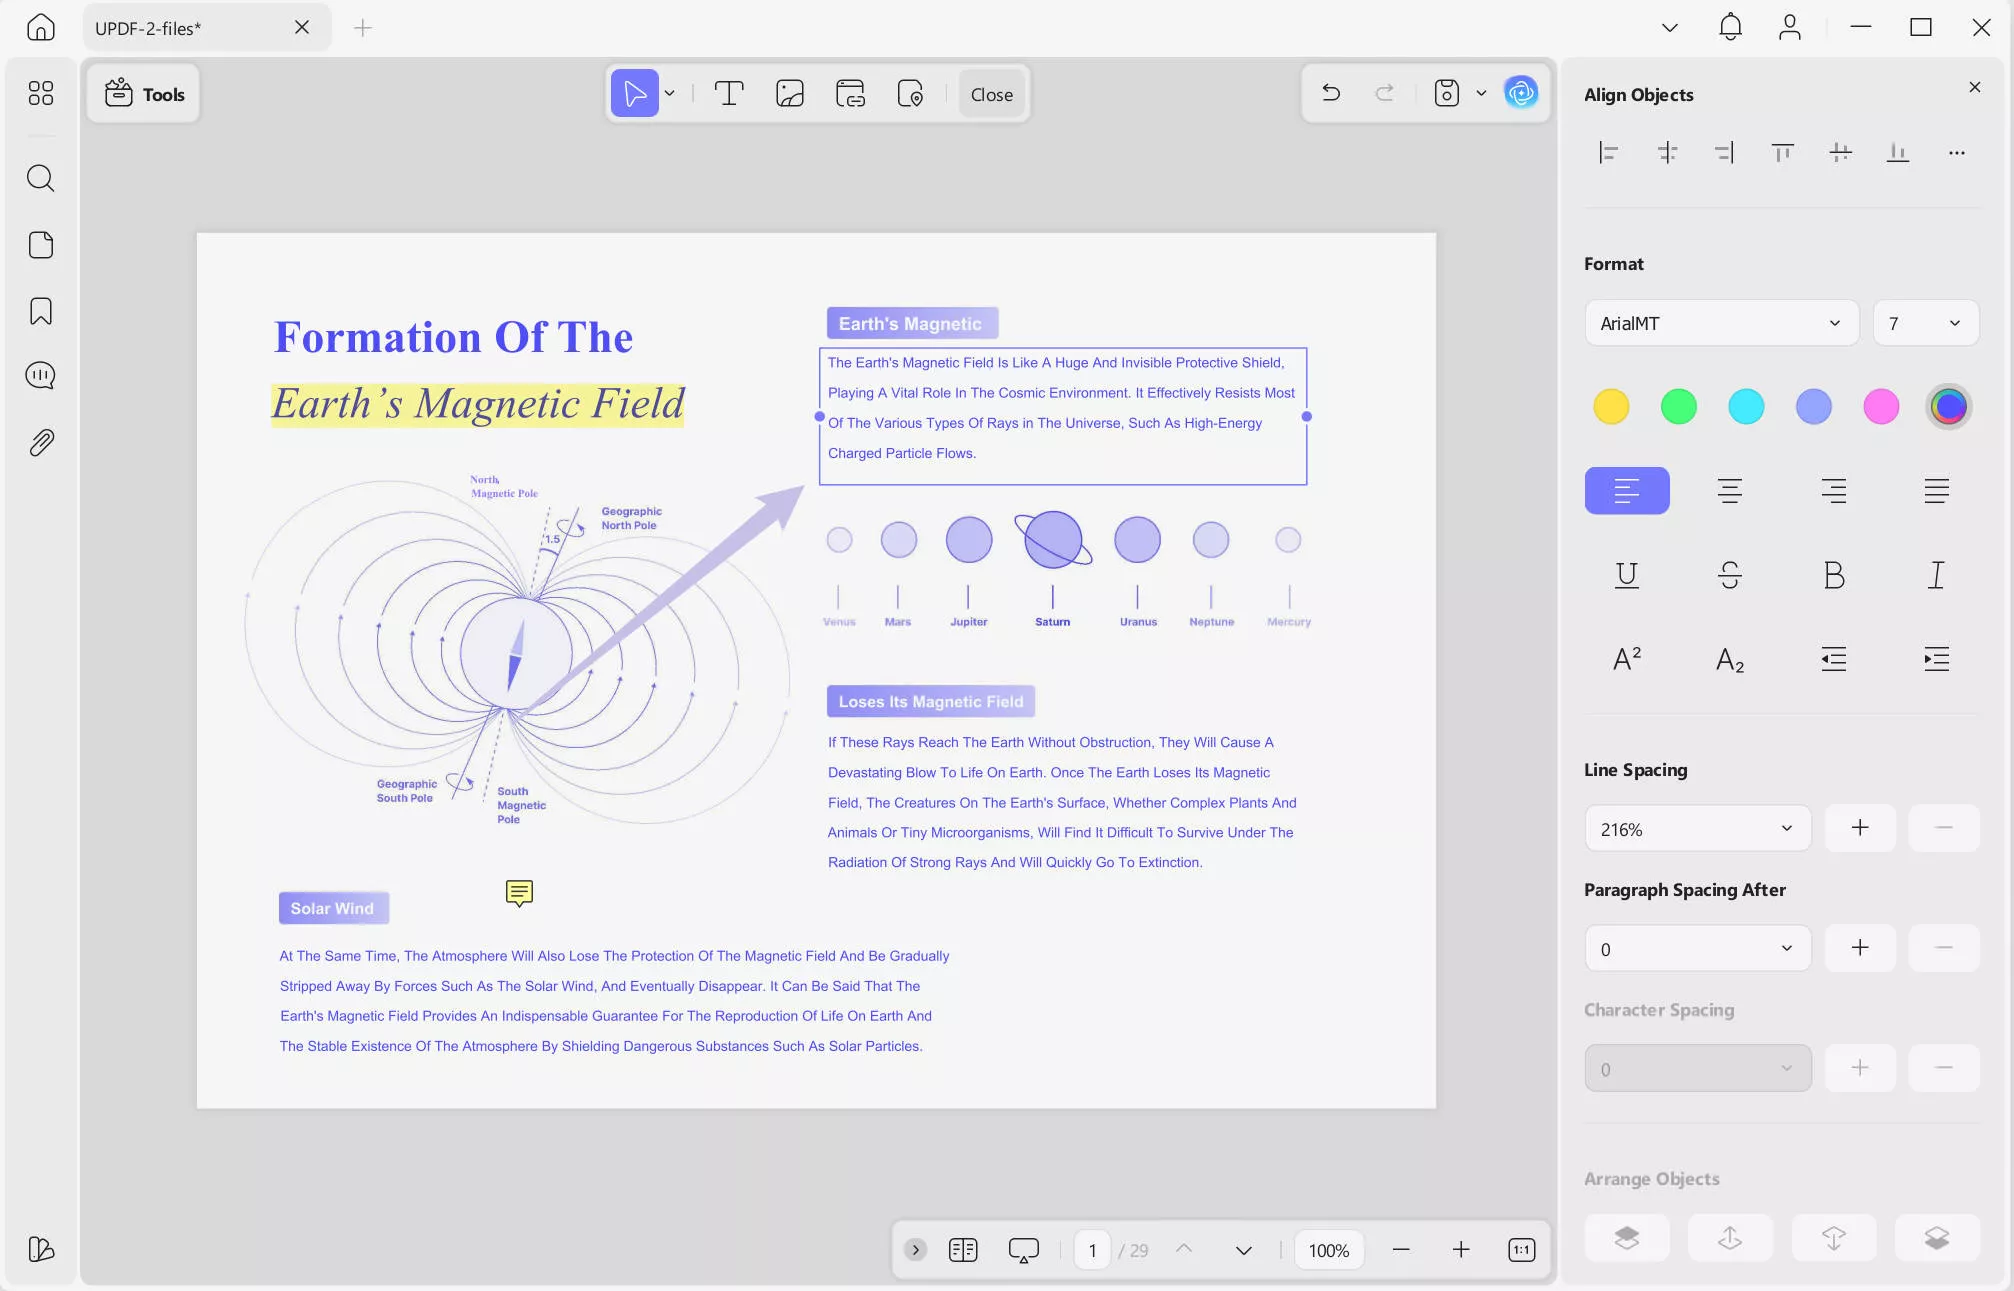Click the UPDF AI assistant icon

[1521, 93]
